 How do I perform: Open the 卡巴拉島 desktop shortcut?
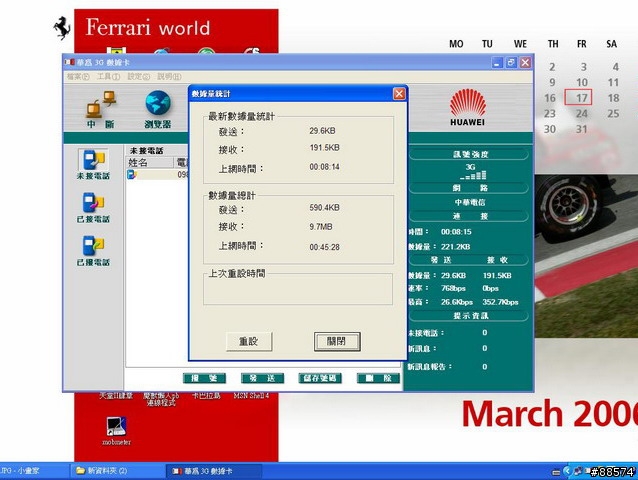206,395
